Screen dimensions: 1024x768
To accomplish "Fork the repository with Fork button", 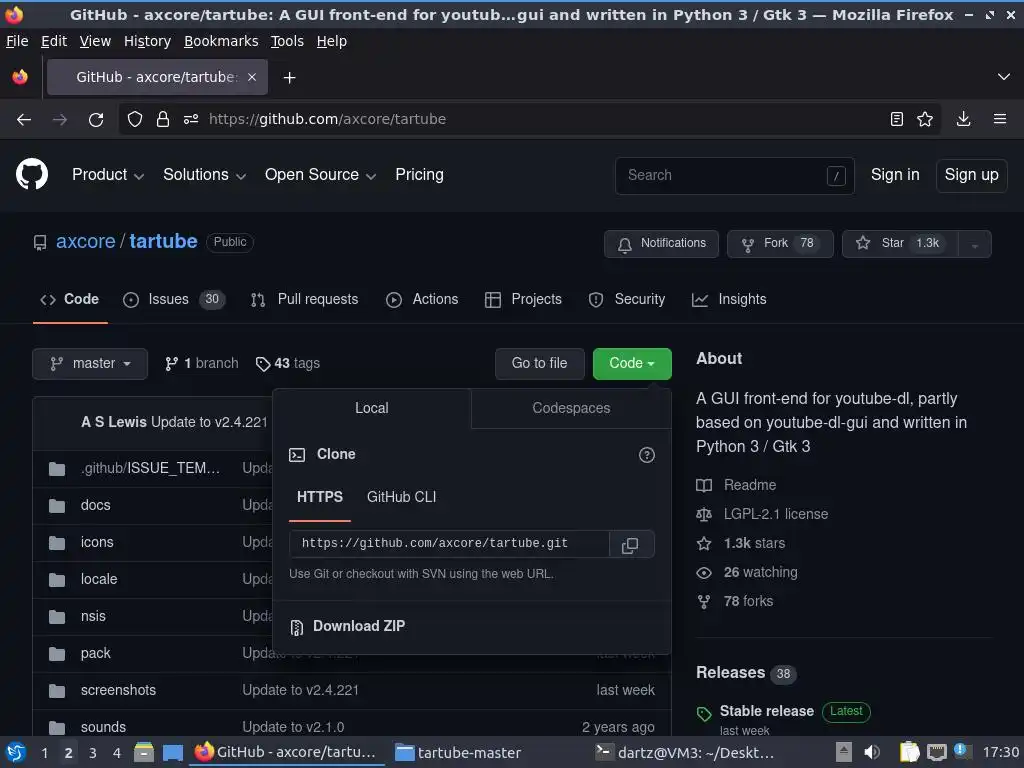I will 780,244.
